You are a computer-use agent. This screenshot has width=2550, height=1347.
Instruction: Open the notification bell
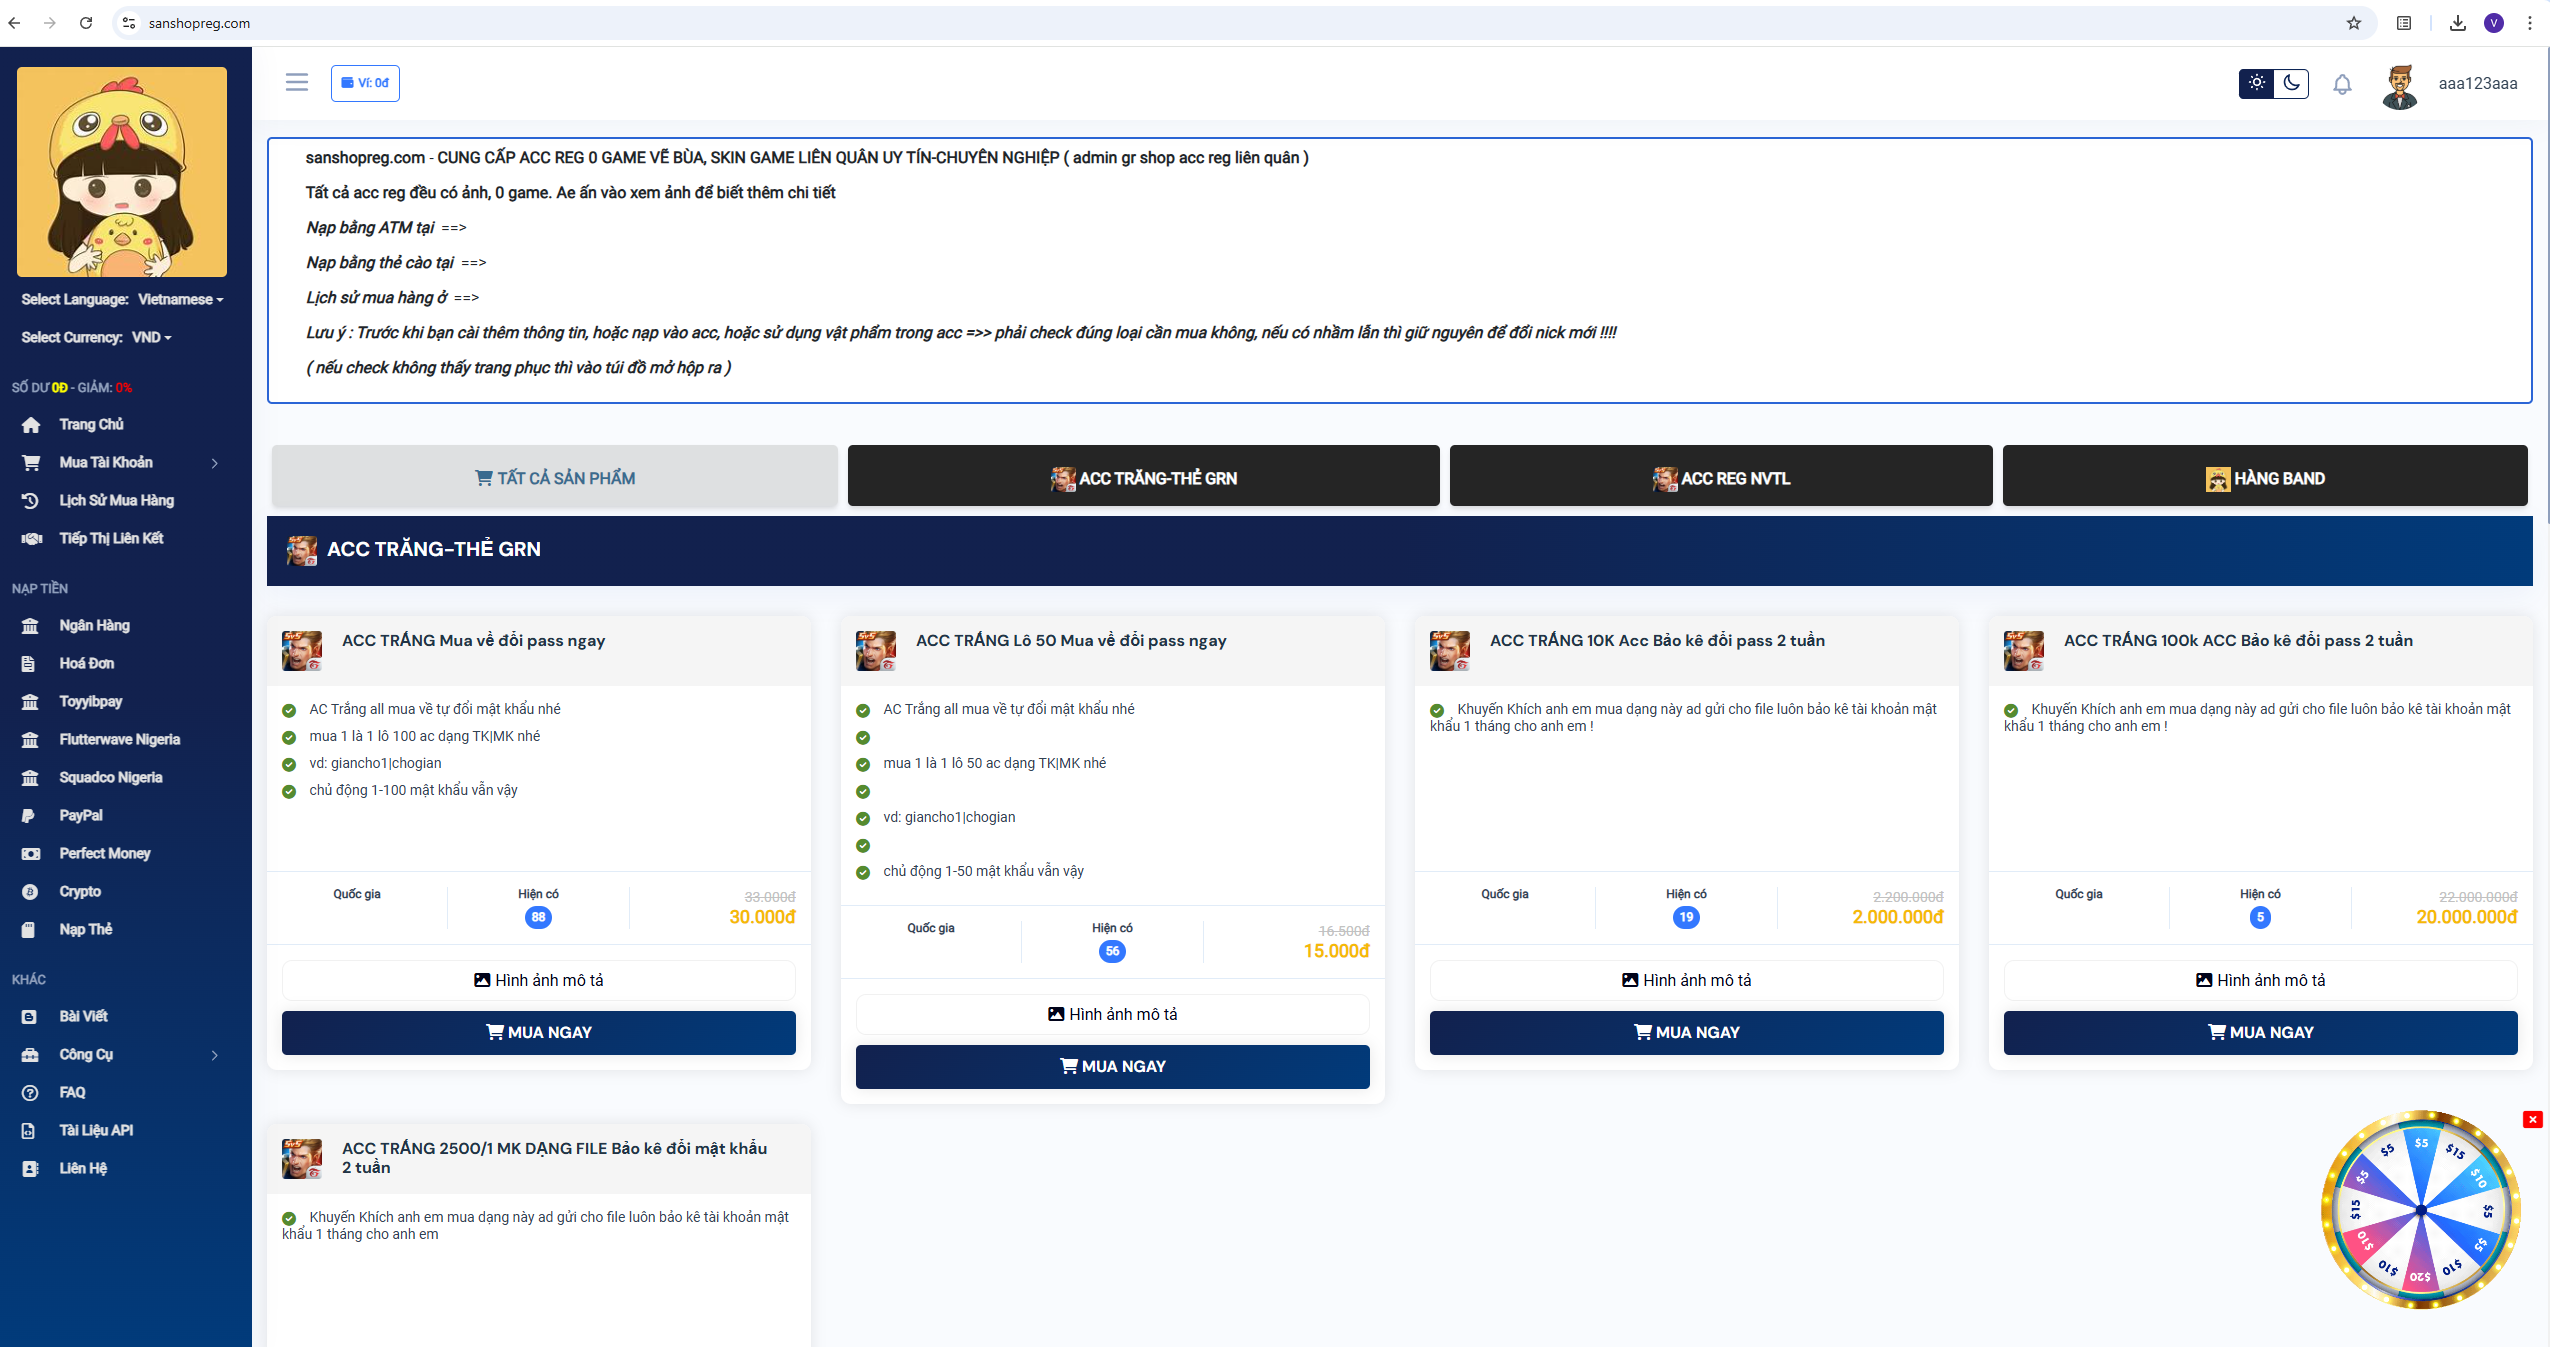click(2342, 84)
